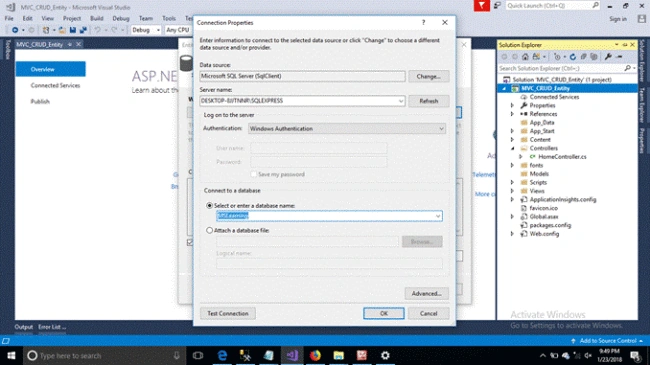Viewport: 650px width, 365px height.
Task: Click the Undo icon in toolbar
Action: (97, 30)
